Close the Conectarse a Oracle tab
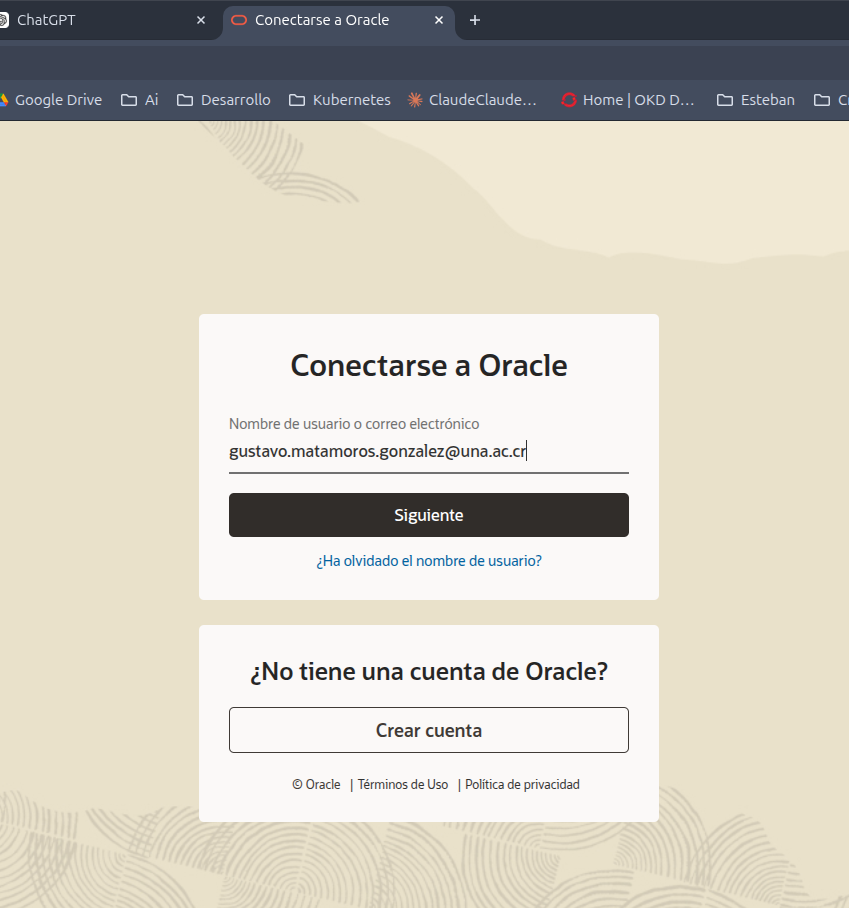849x908 pixels. tap(438, 20)
